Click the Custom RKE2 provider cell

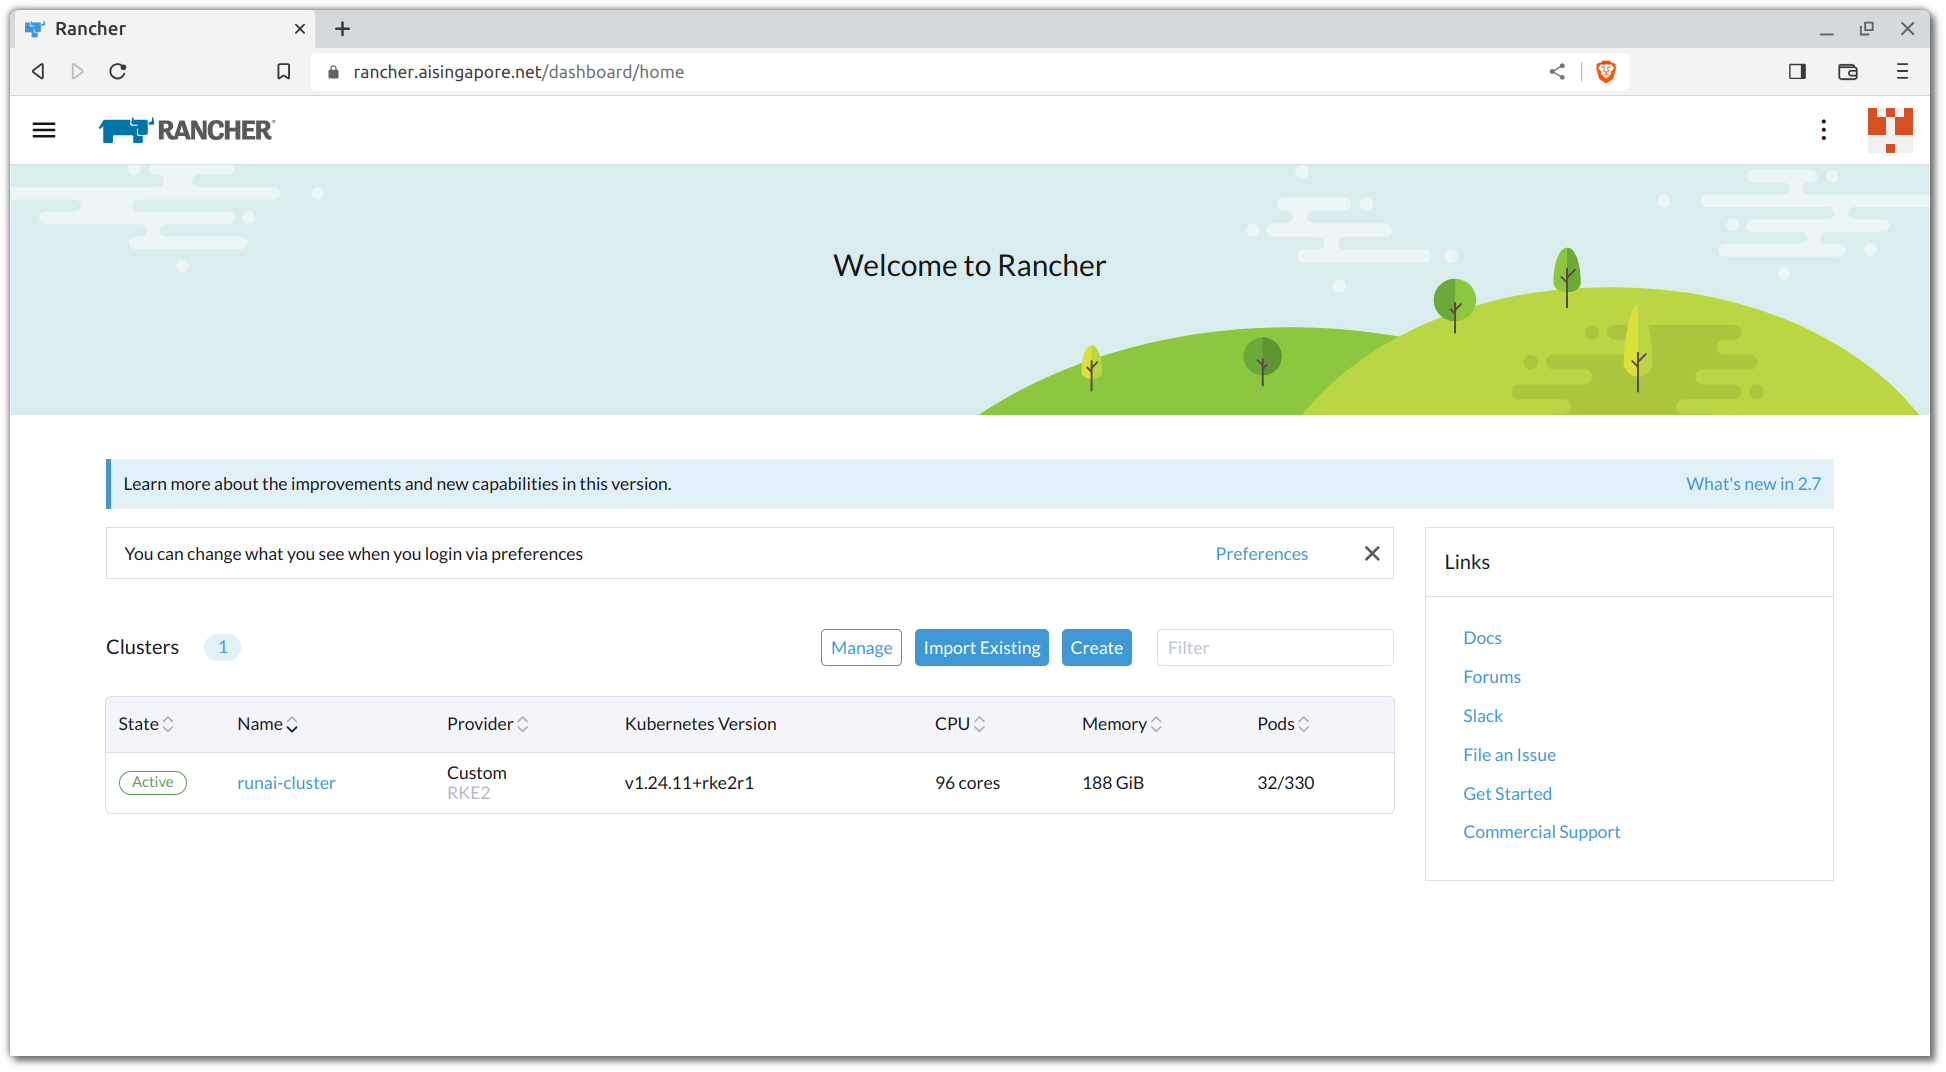[477, 783]
